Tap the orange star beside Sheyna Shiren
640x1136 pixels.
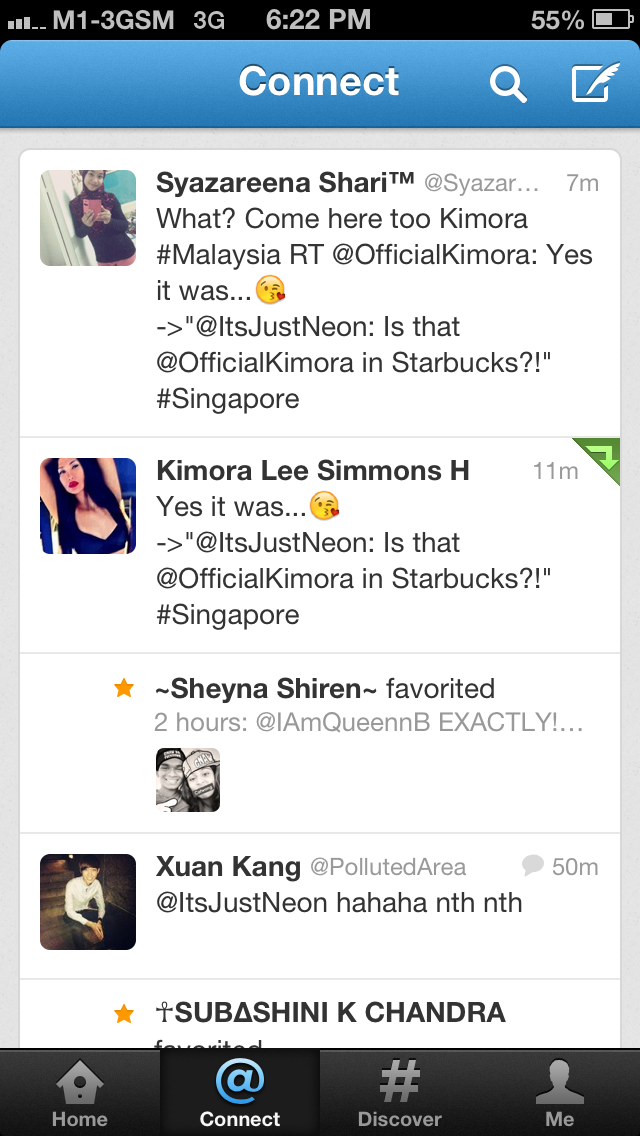(124, 688)
